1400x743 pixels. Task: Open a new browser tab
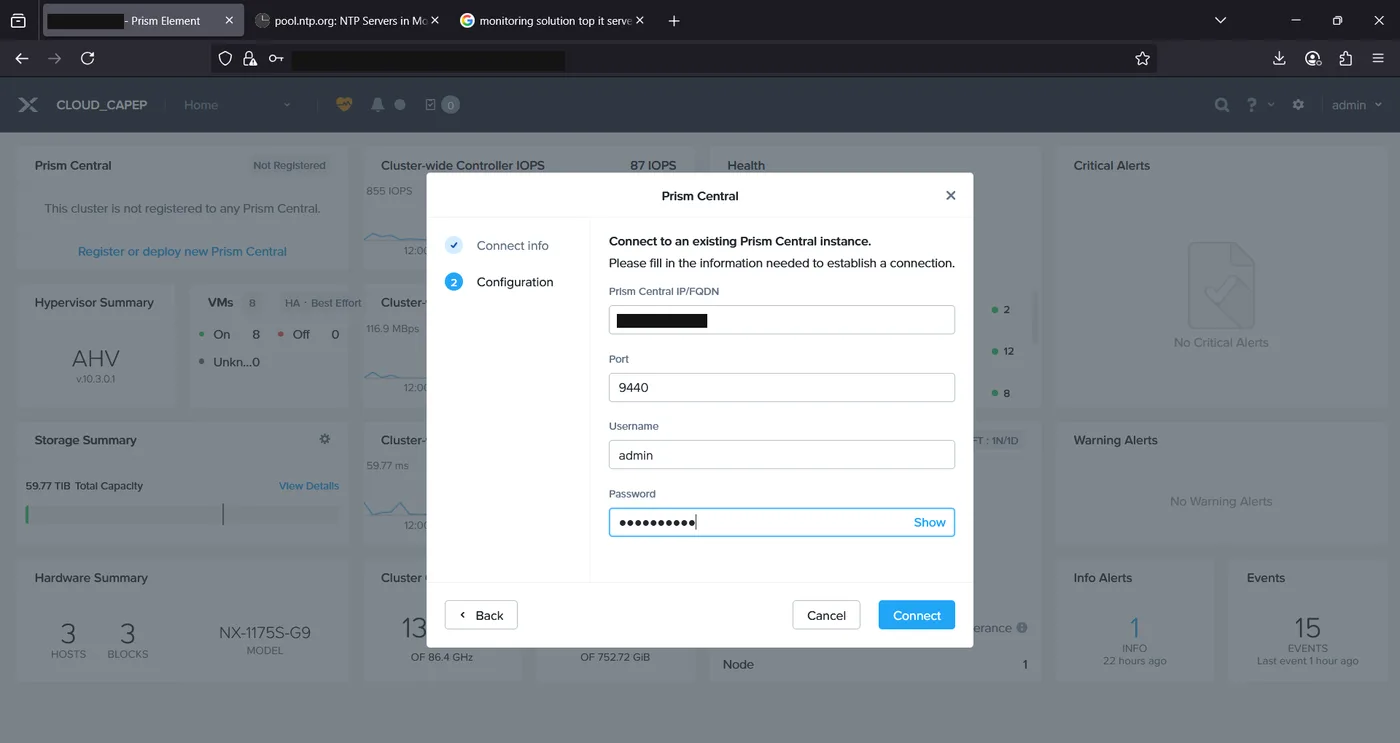pyautogui.click(x=674, y=20)
